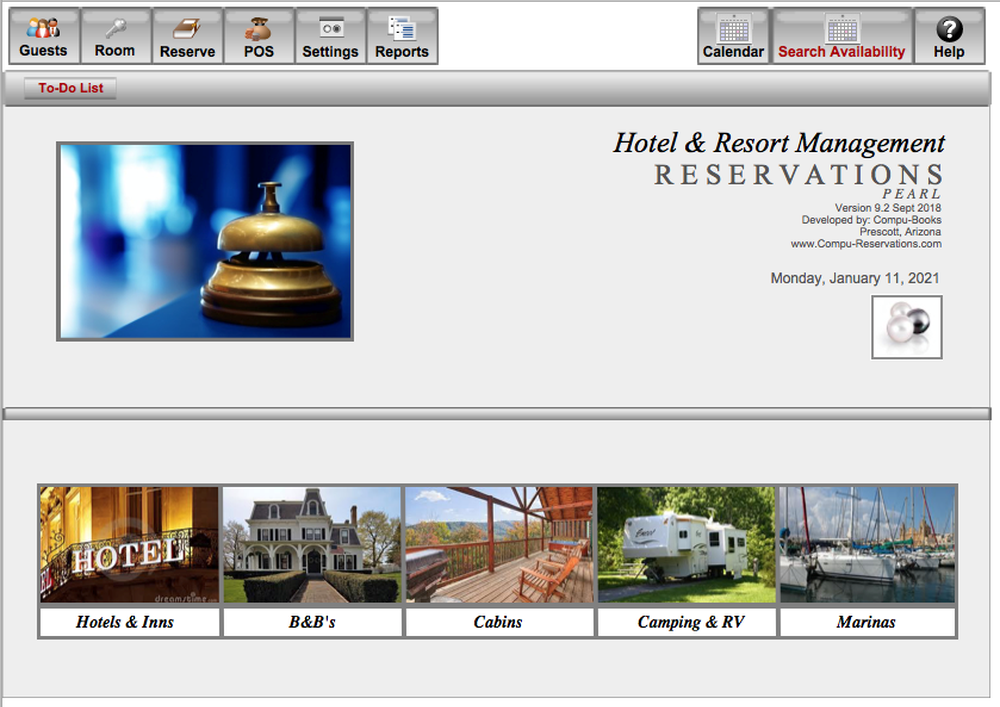
Task: Click the Hotels & Inns photo
Action: click(127, 544)
